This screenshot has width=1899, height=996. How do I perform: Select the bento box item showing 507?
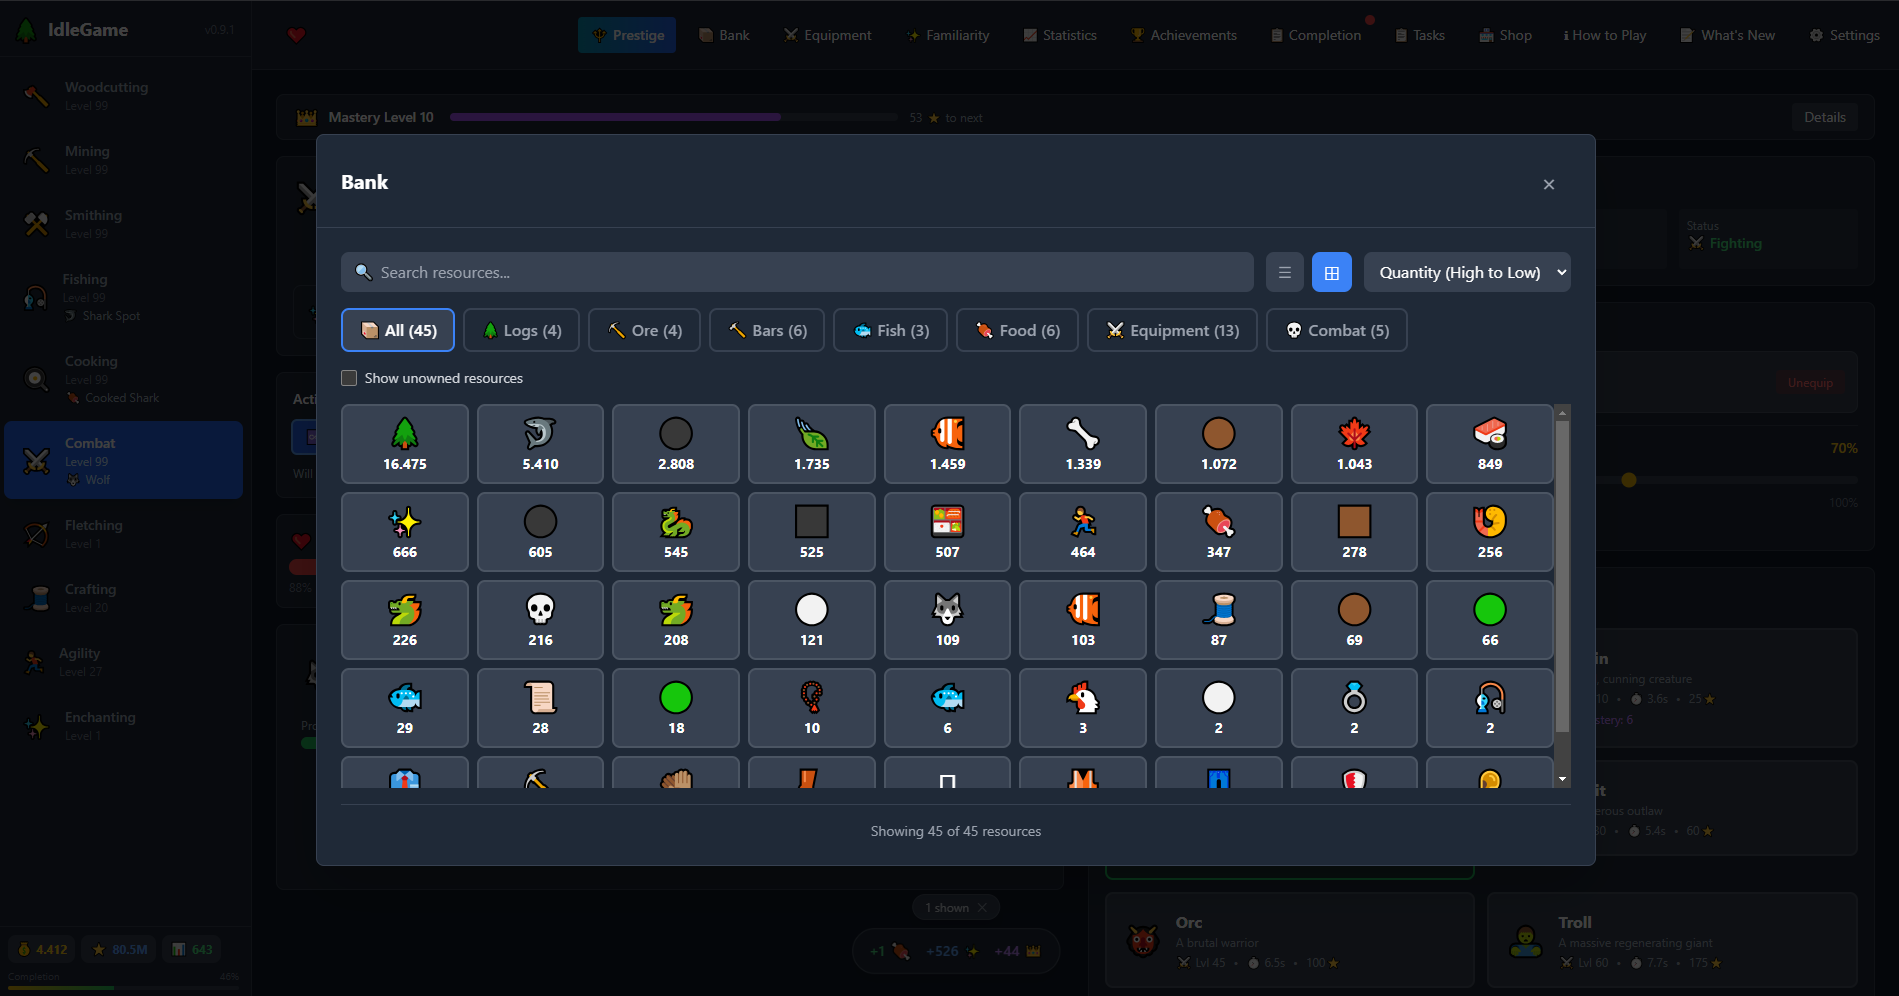(x=947, y=532)
